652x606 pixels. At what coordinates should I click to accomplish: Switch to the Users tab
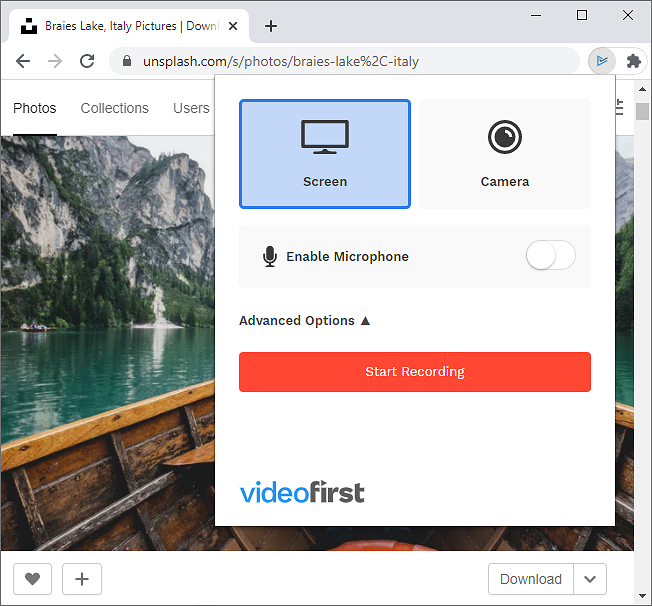point(191,108)
